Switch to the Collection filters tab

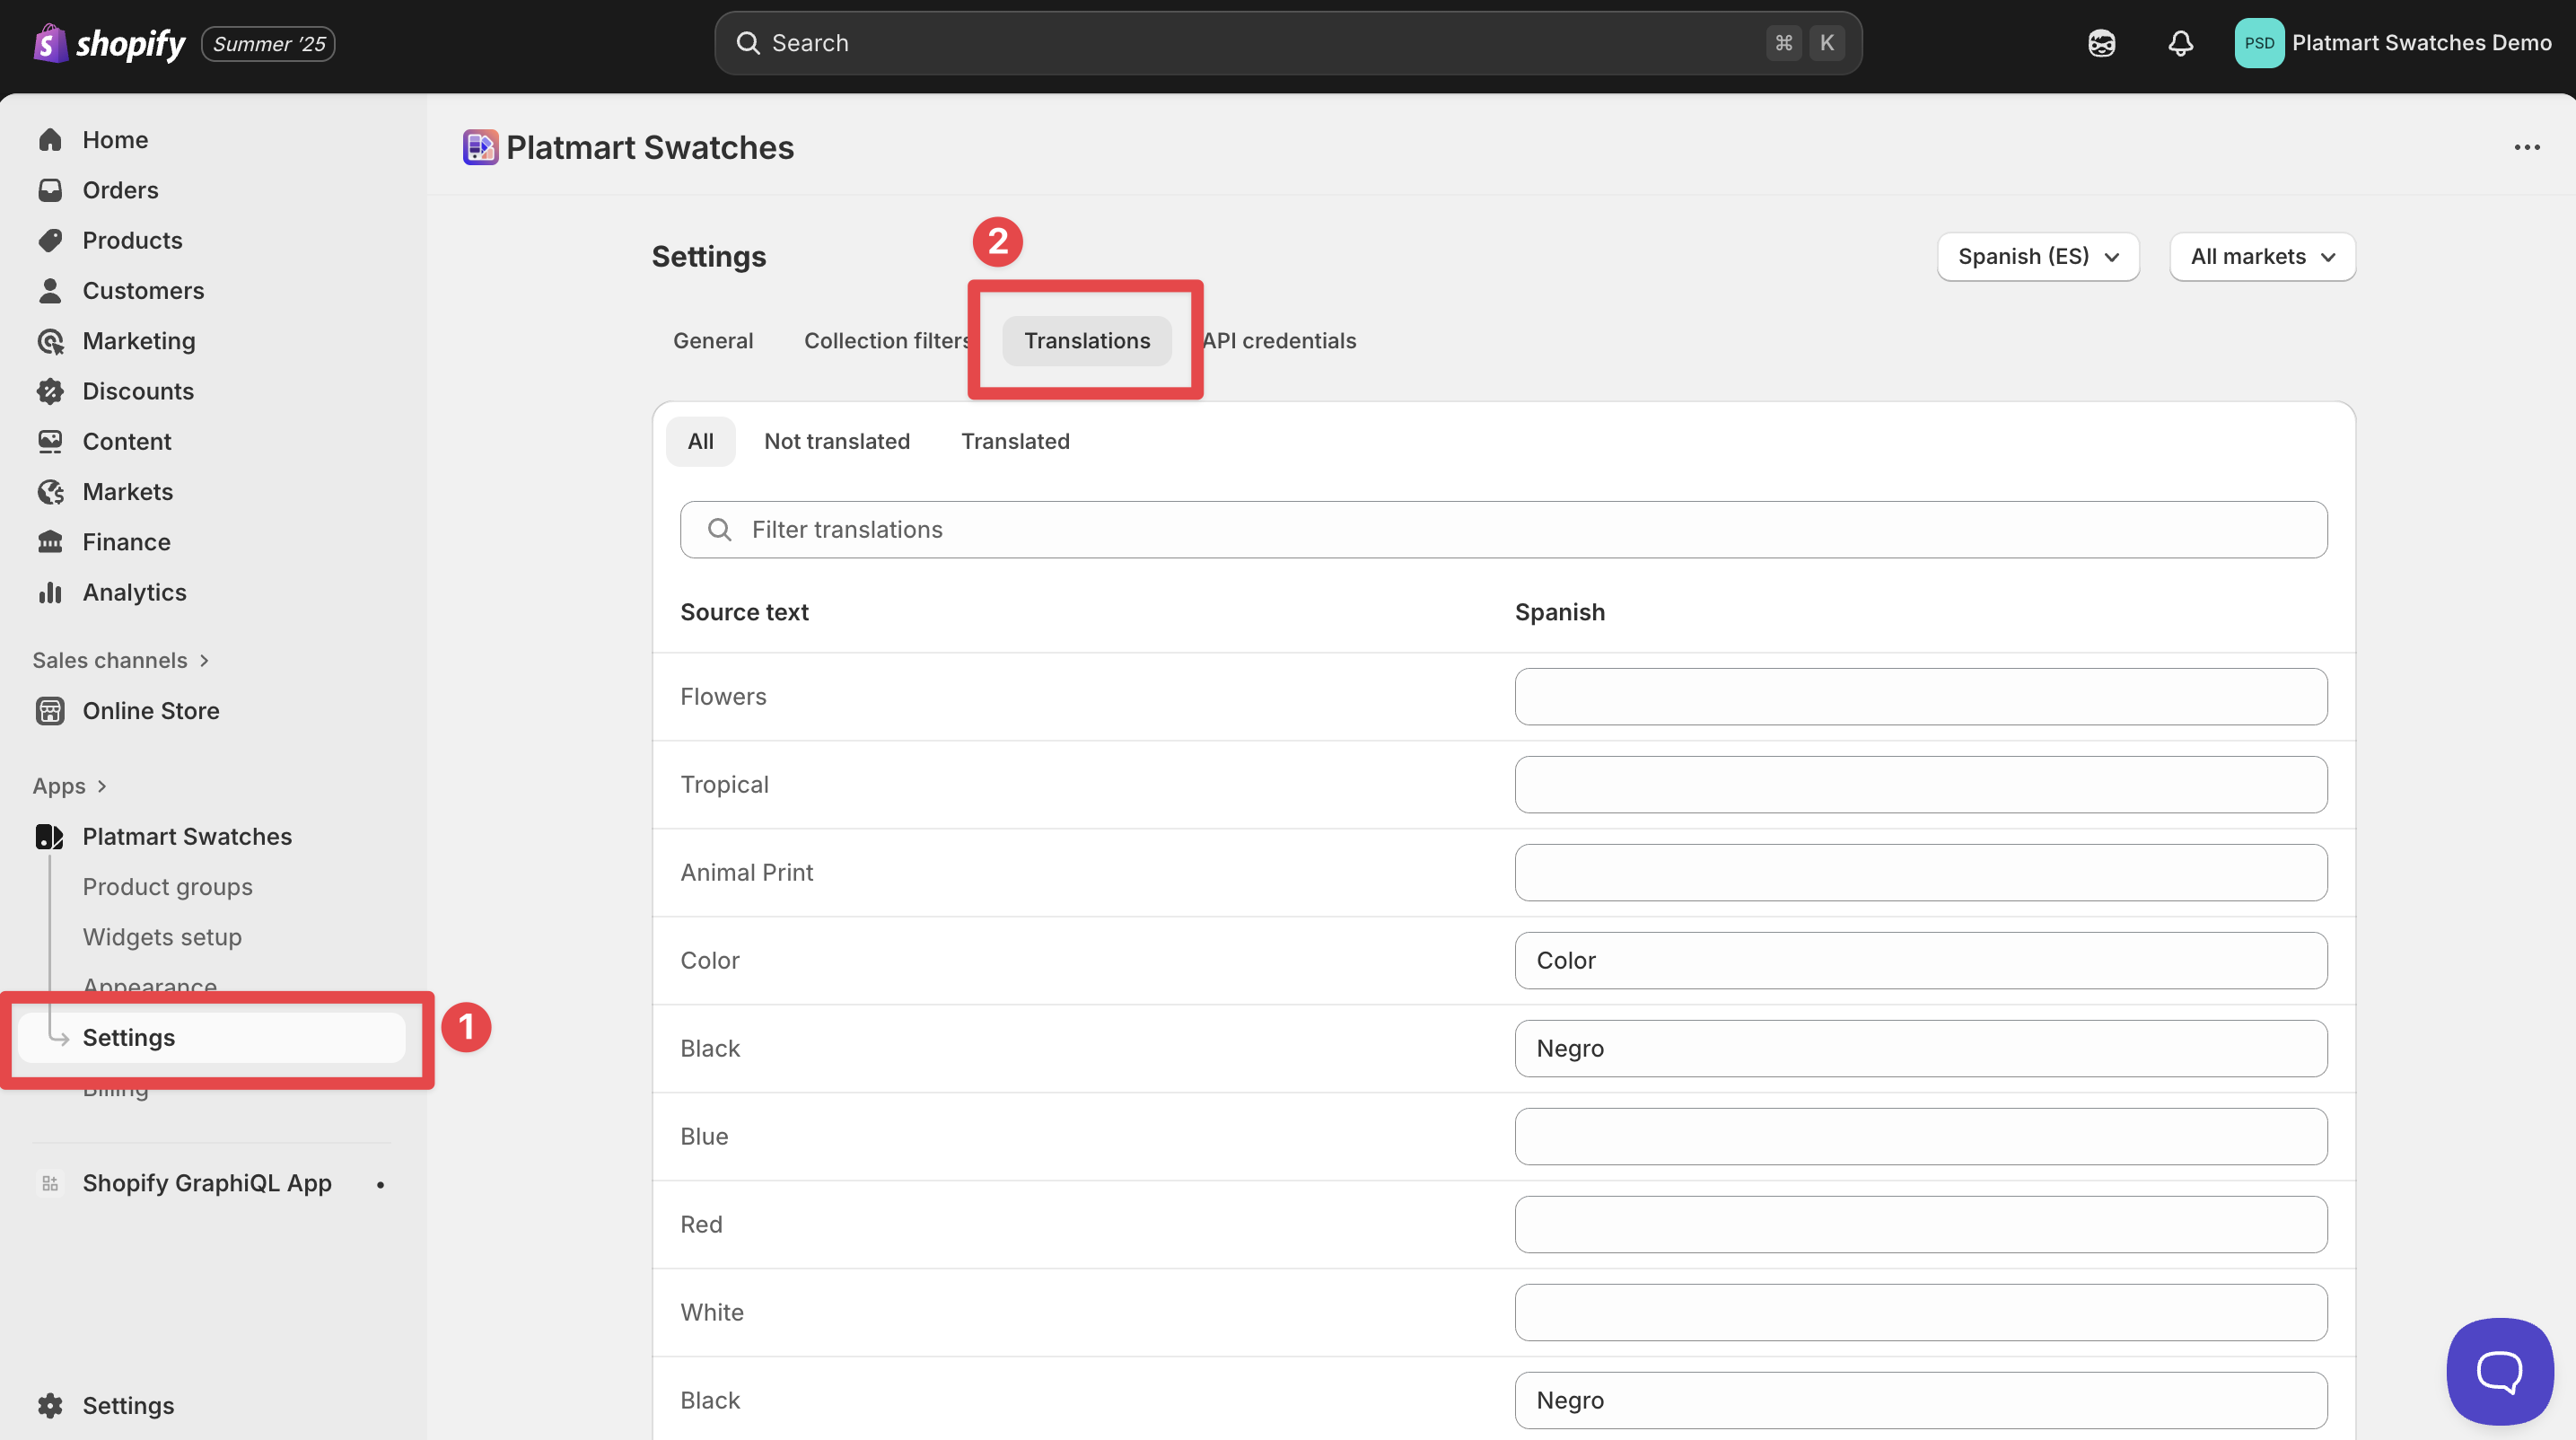(888, 341)
